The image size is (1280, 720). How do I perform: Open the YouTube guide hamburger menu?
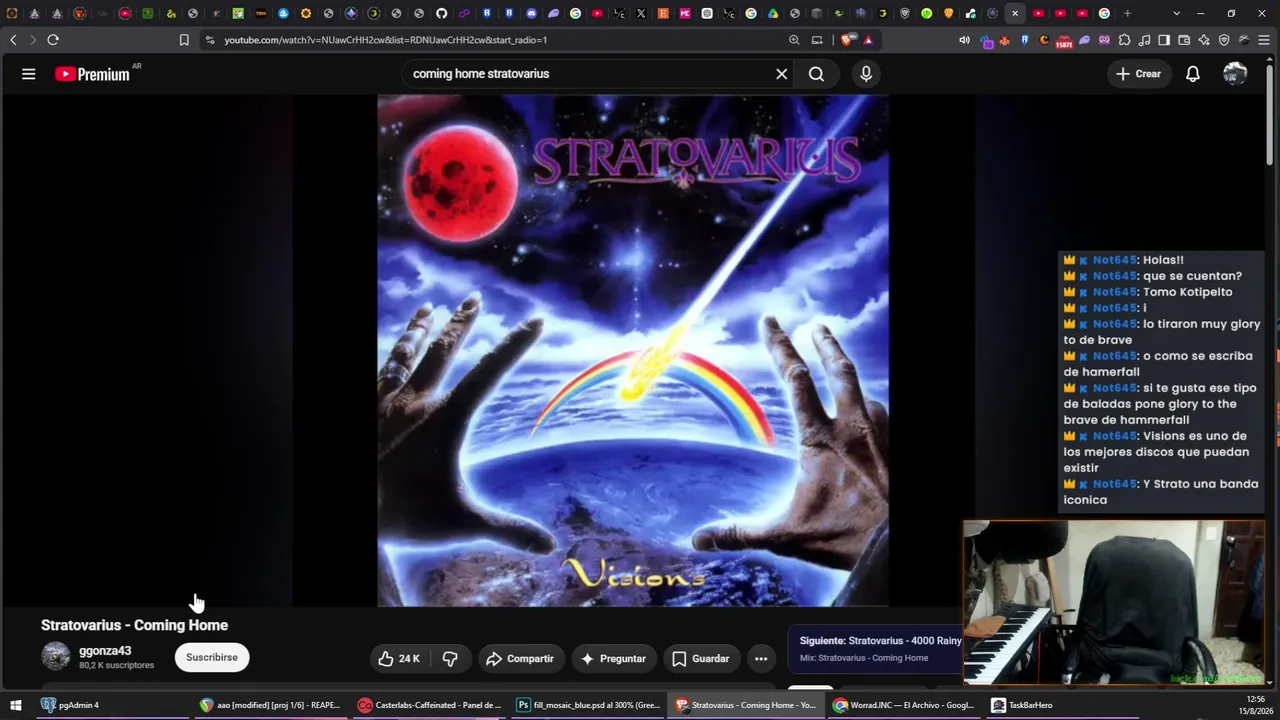point(29,74)
